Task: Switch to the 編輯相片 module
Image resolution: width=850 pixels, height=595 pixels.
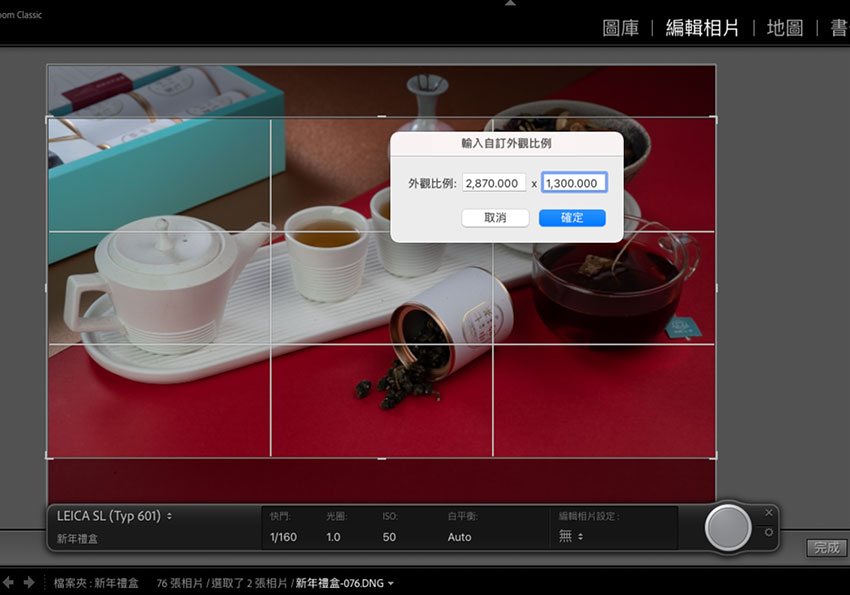Action: click(702, 28)
